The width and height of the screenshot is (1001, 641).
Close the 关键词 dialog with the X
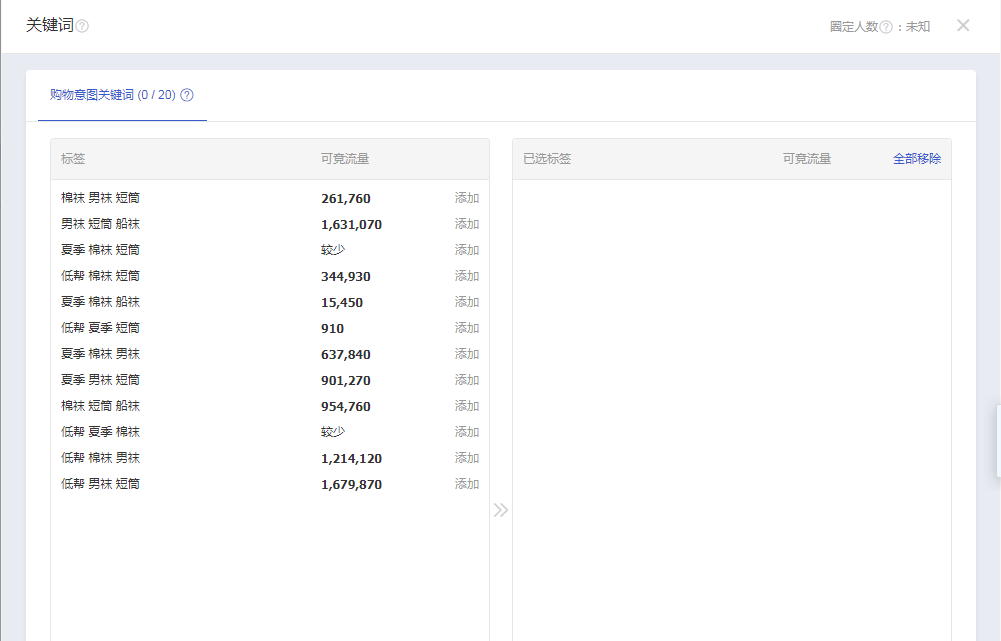(x=963, y=26)
